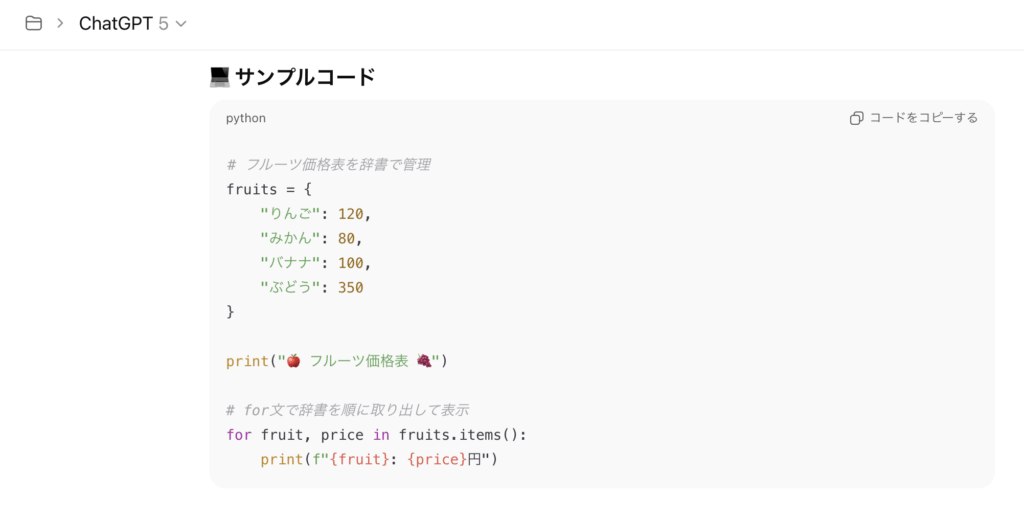This screenshot has width=1024, height=517.
Task: Click the python language label
Action: tap(246, 118)
